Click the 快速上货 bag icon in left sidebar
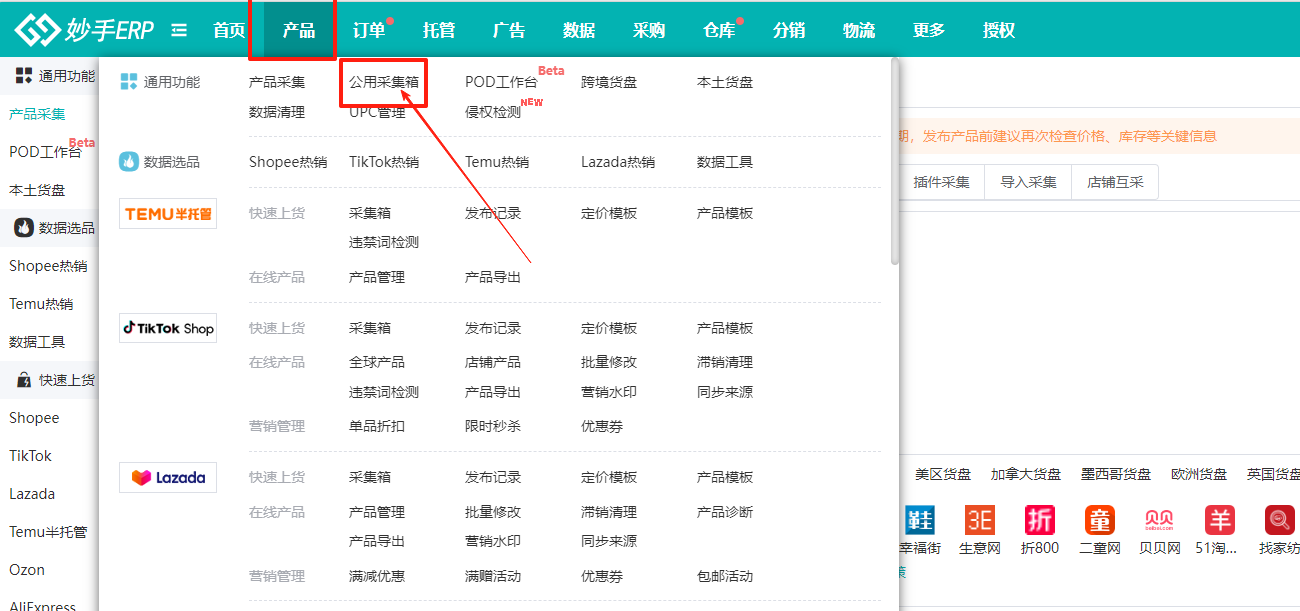 [x=24, y=380]
